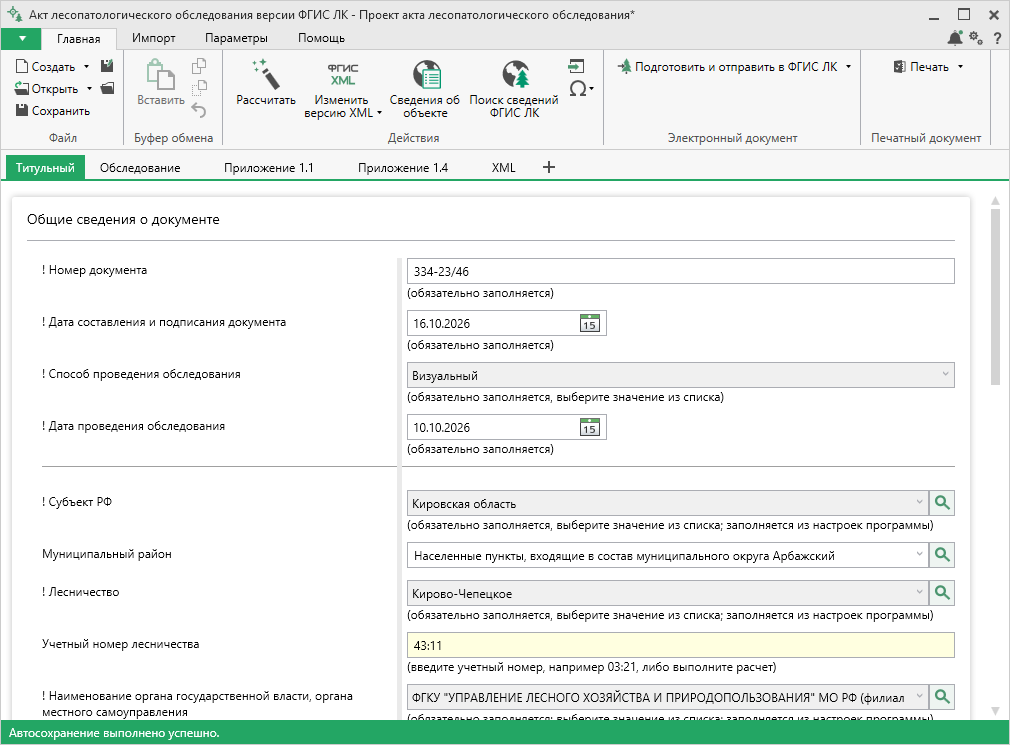Image resolution: width=1010 pixels, height=745 pixels.
Task: Open the Печать dropdown arrow
Action: click(x=960, y=66)
